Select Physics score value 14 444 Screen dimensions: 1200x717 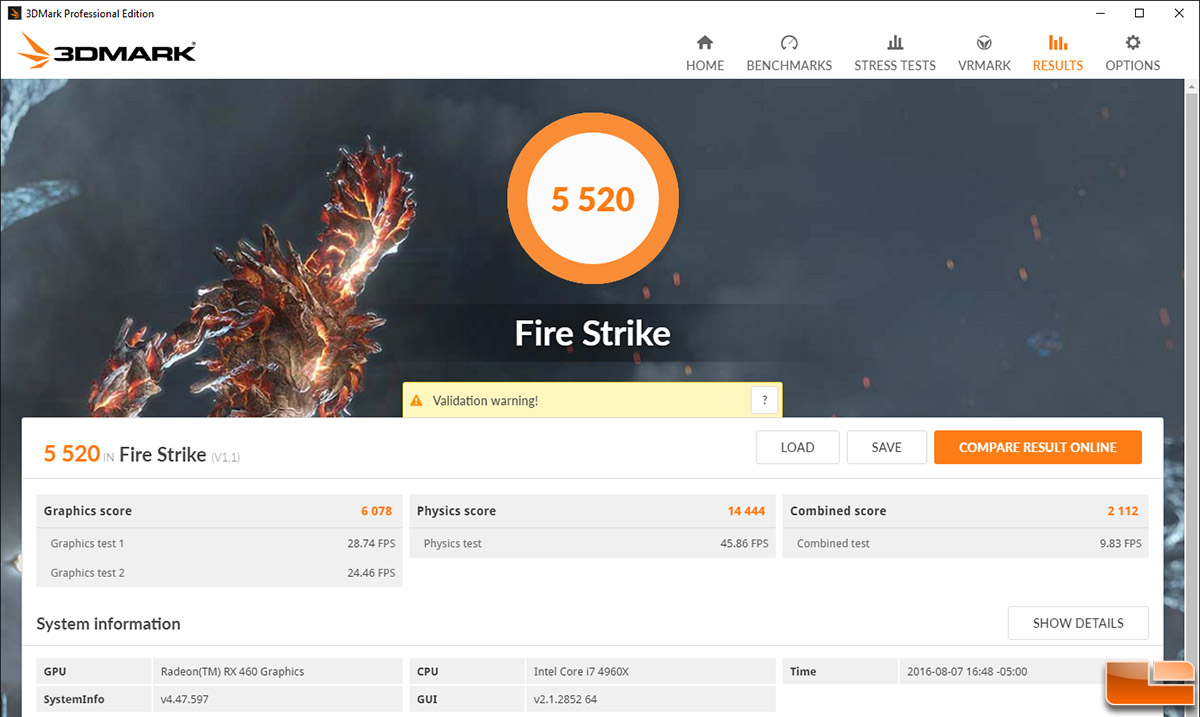[x=746, y=511]
